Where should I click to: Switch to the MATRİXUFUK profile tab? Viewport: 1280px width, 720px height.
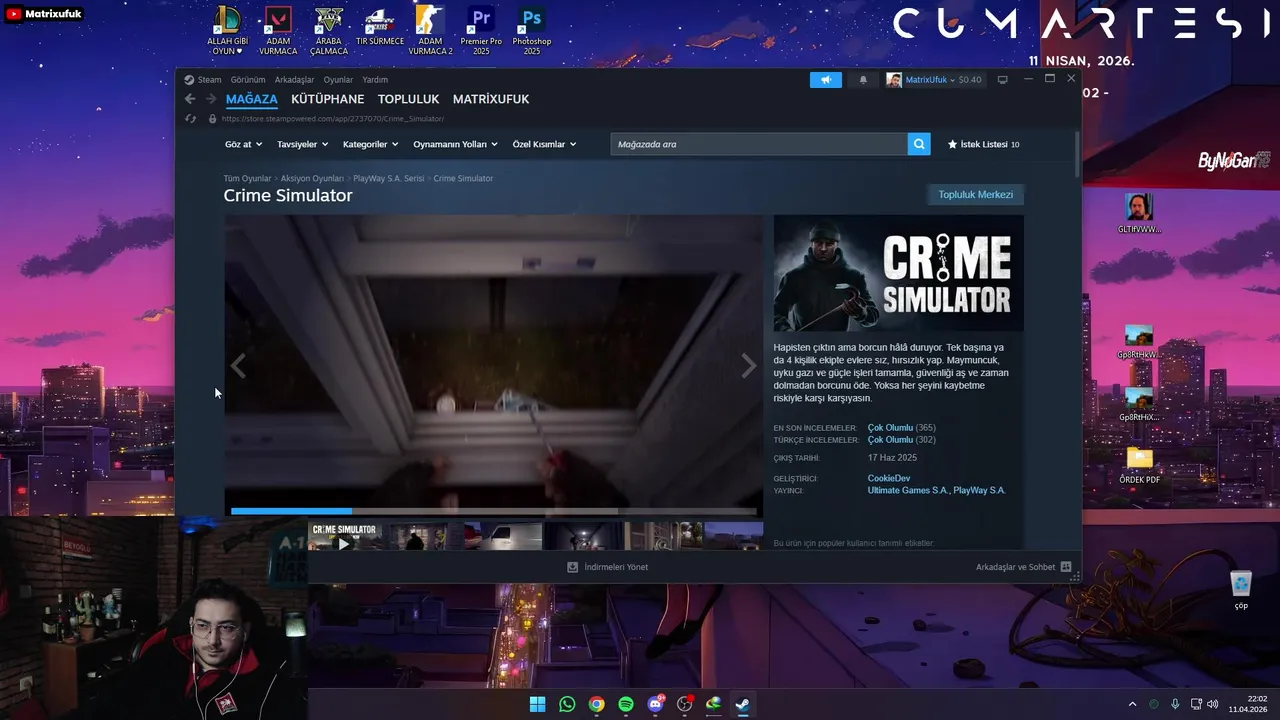491,99
